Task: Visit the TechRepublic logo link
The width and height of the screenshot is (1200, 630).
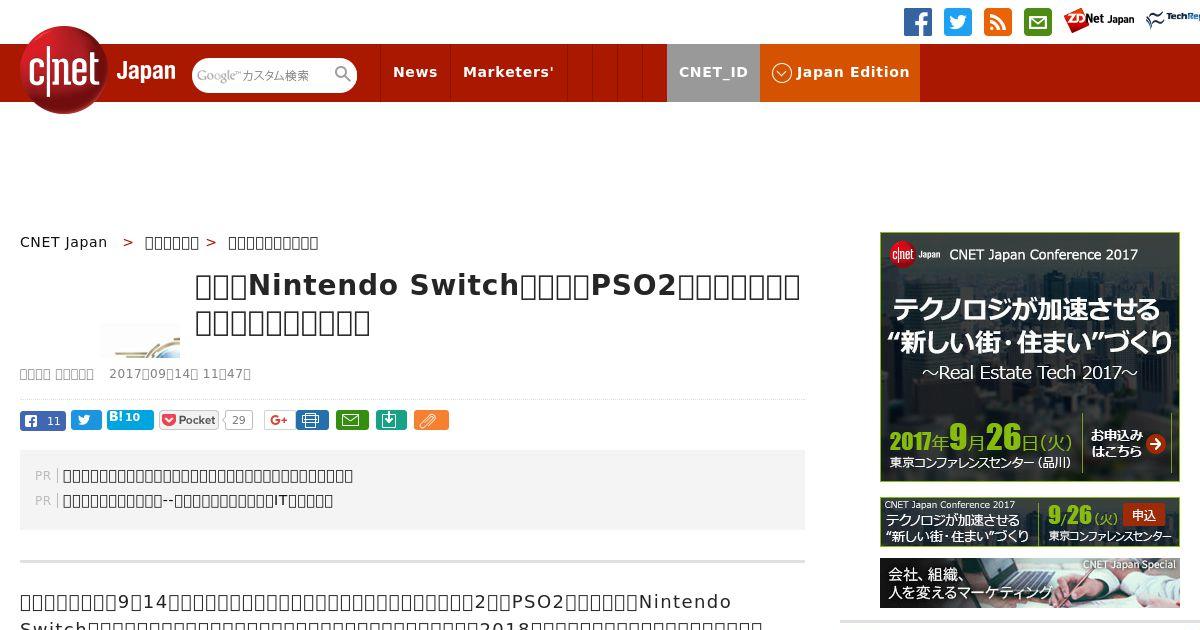Action: pyautogui.click(x=1173, y=20)
